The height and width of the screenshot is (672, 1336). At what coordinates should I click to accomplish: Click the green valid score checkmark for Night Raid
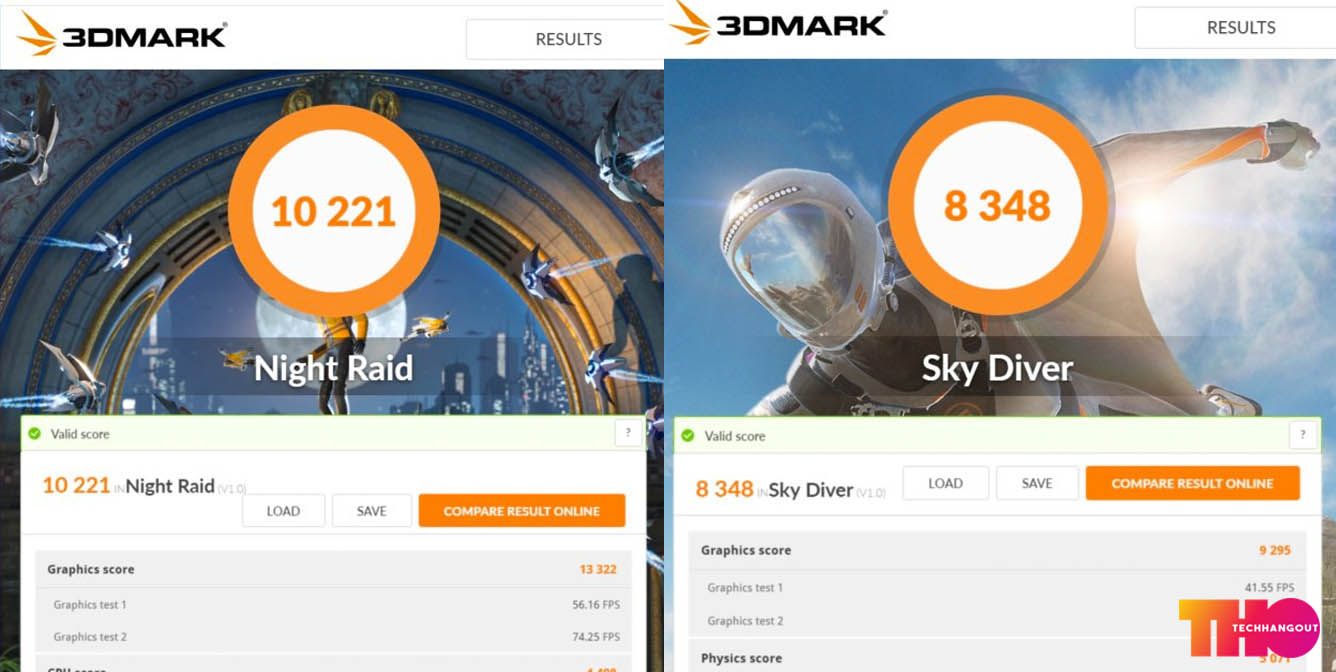point(35,434)
